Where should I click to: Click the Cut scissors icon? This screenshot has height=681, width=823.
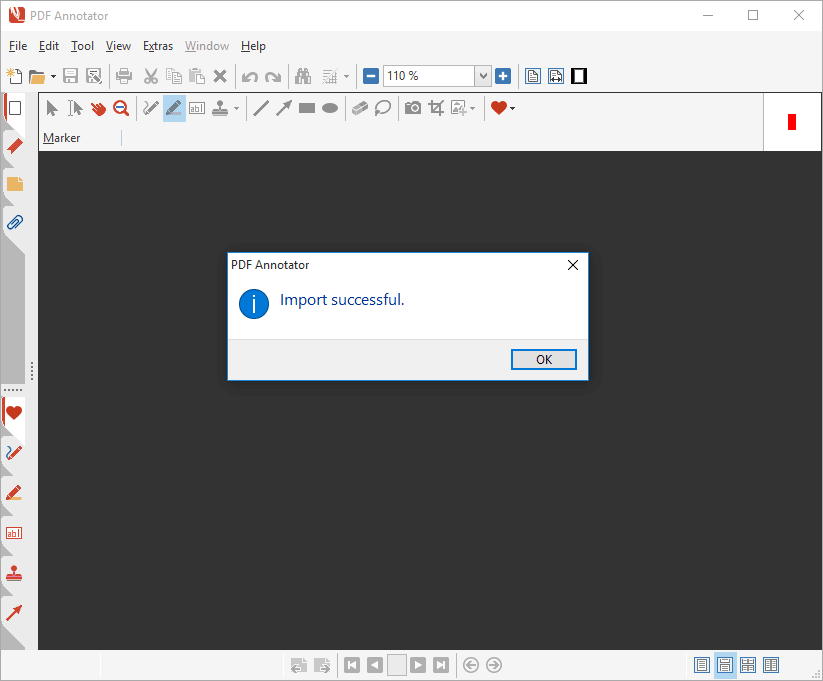(151, 76)
